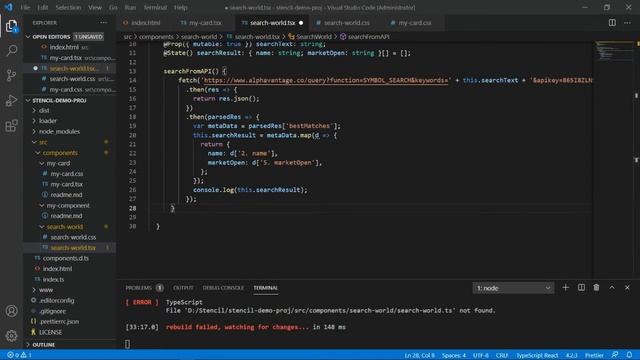640x360 pixels.
Task: Click Ln 28, Col 8 cursor position
Action: coord(420,355)
